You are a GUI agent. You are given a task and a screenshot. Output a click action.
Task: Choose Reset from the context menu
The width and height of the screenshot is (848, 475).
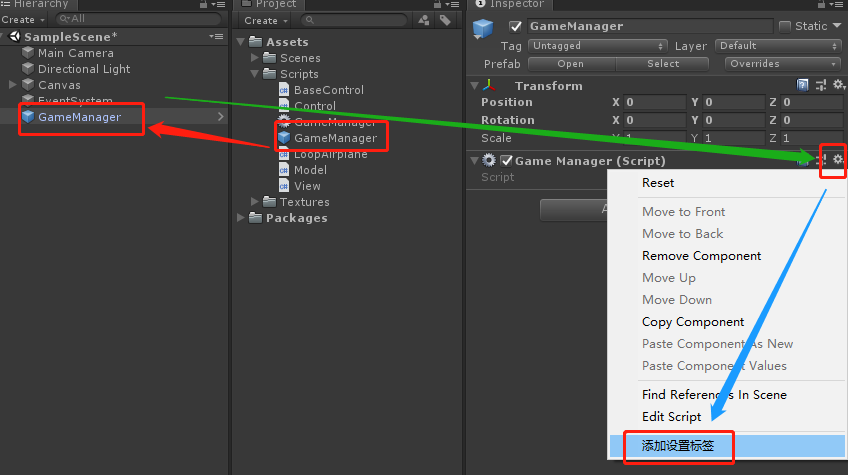pos(658,183)
